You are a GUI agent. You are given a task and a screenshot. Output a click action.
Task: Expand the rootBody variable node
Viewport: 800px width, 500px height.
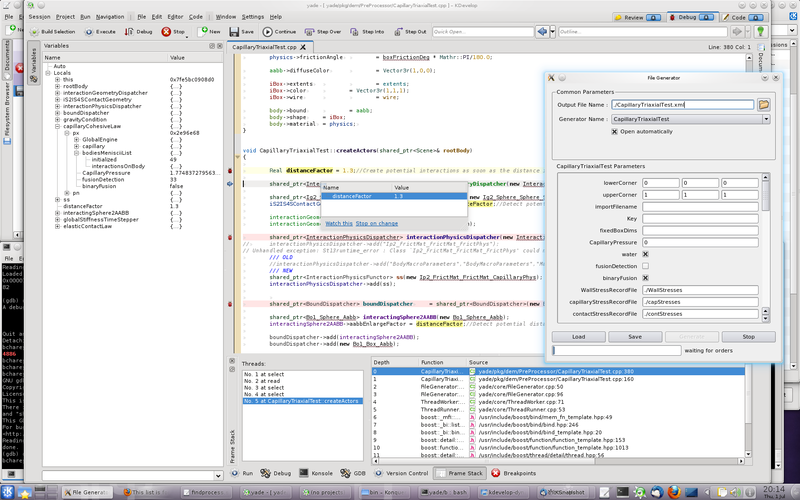click(58, 86)
